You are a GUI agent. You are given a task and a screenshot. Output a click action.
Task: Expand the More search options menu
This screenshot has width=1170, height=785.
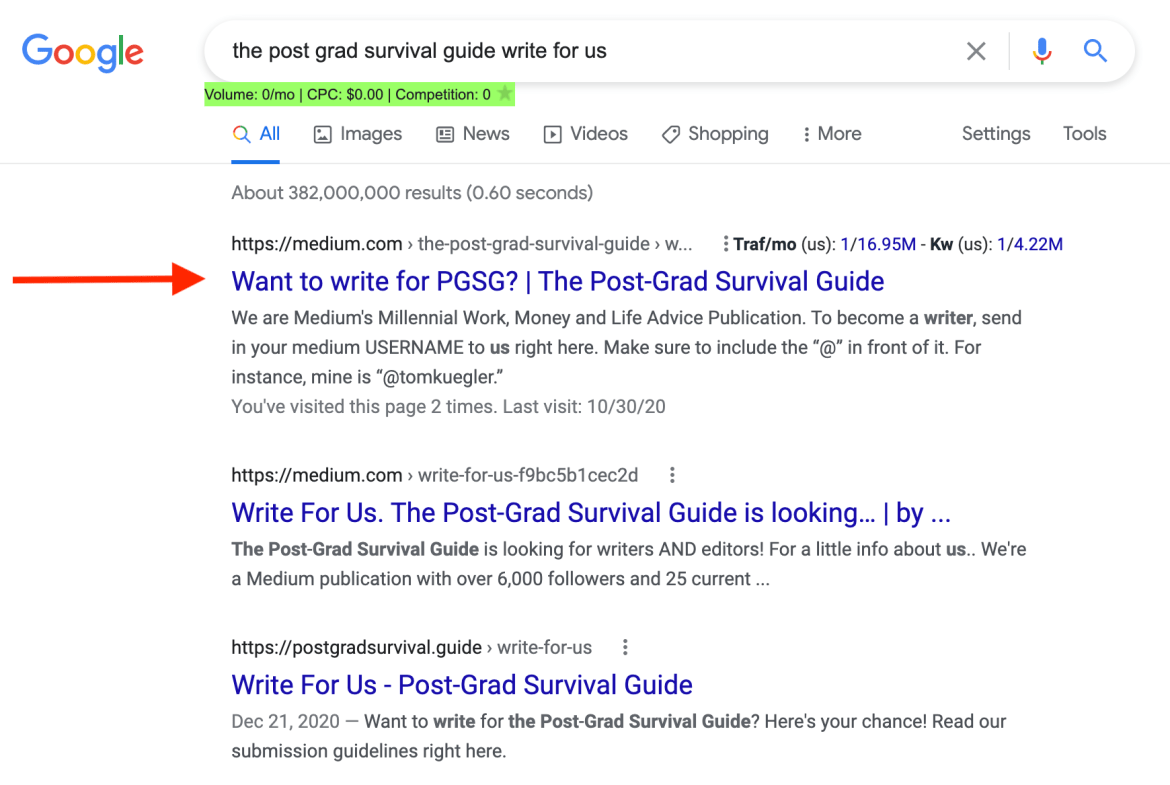click(832, 134)
